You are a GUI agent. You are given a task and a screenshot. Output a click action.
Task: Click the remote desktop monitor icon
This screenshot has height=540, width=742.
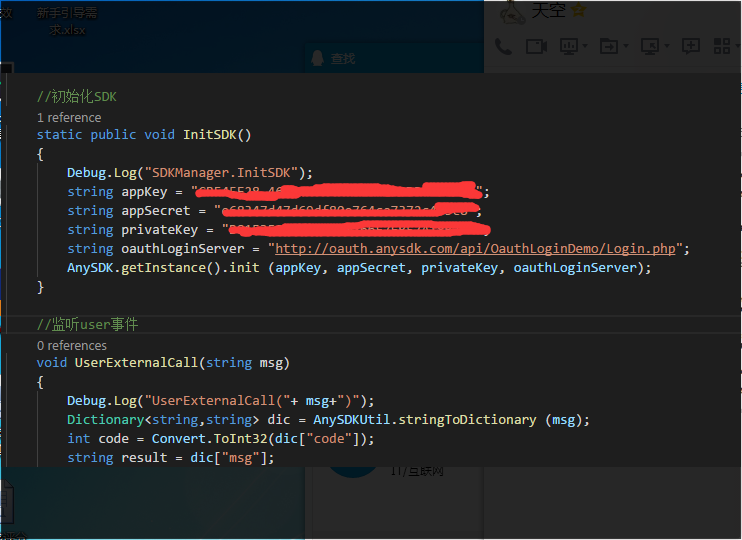click(650, 46)
